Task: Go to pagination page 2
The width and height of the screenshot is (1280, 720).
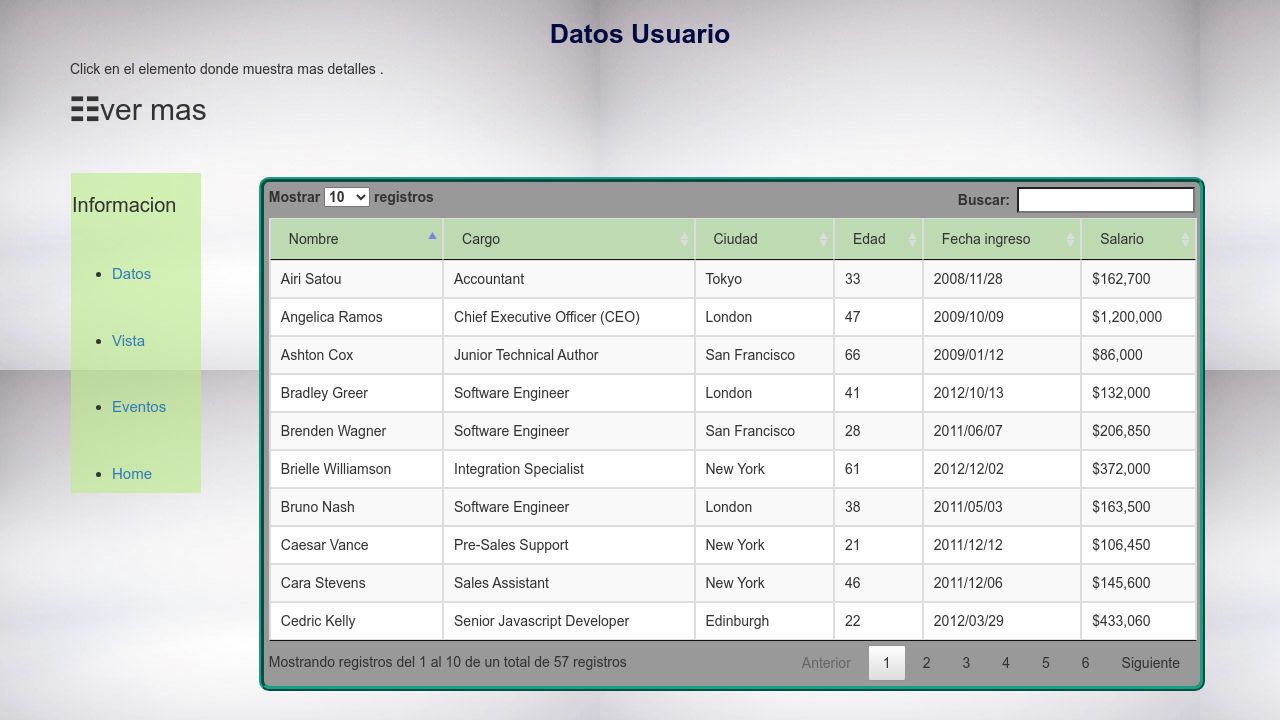Action: (x=926, y=663)
